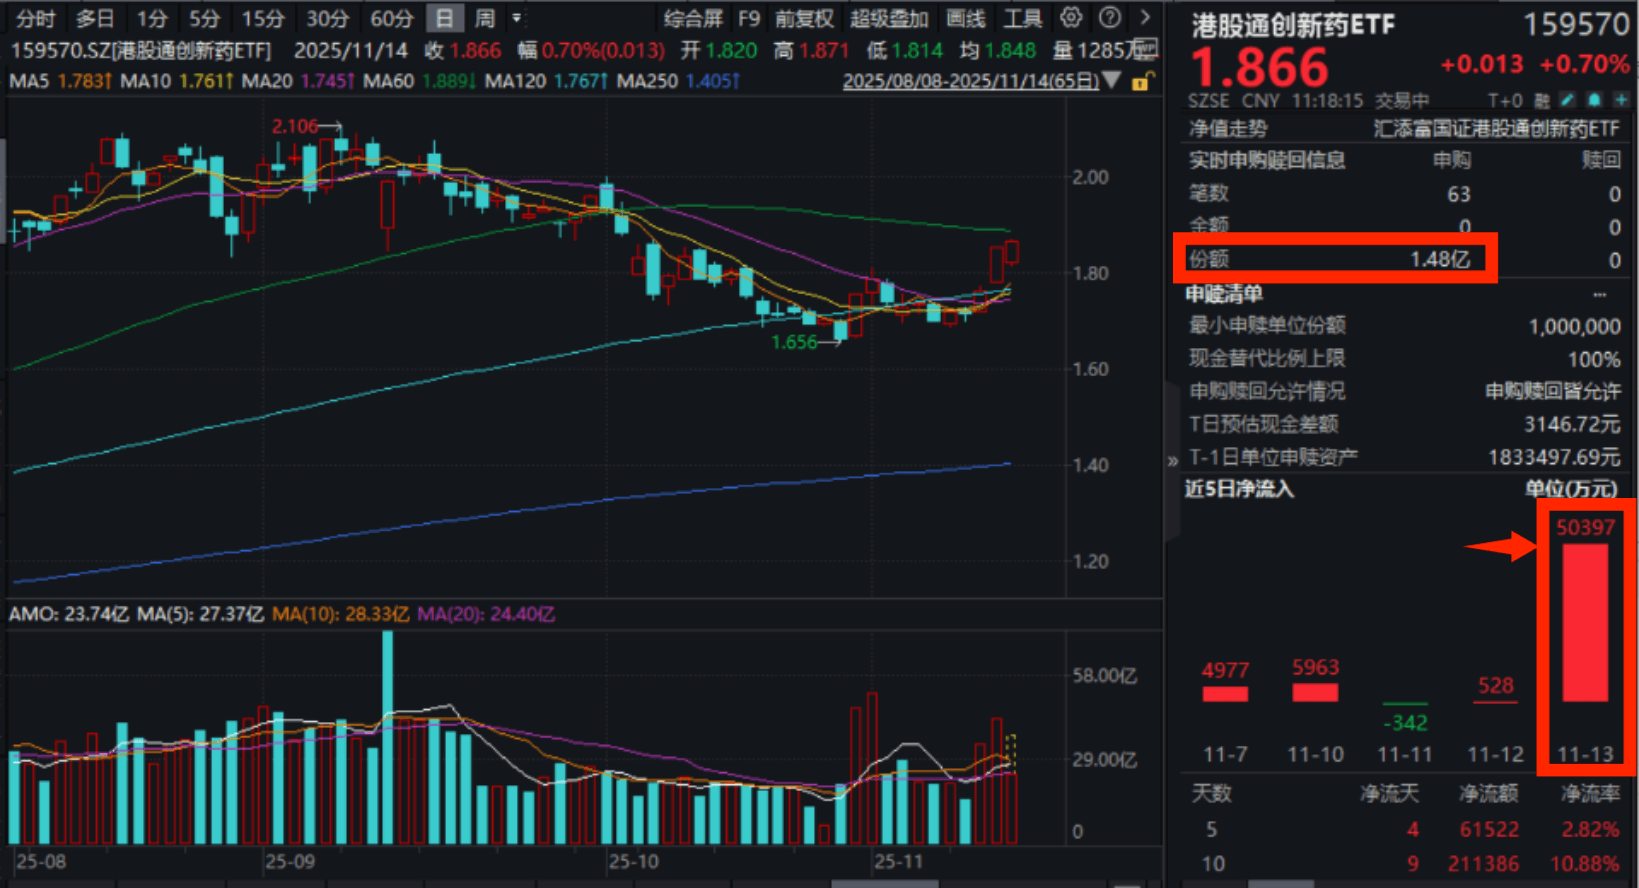Click the right arrow icon in top toolbar
This screenshot has width=1639, height=888.
(x=1145, y=17)
